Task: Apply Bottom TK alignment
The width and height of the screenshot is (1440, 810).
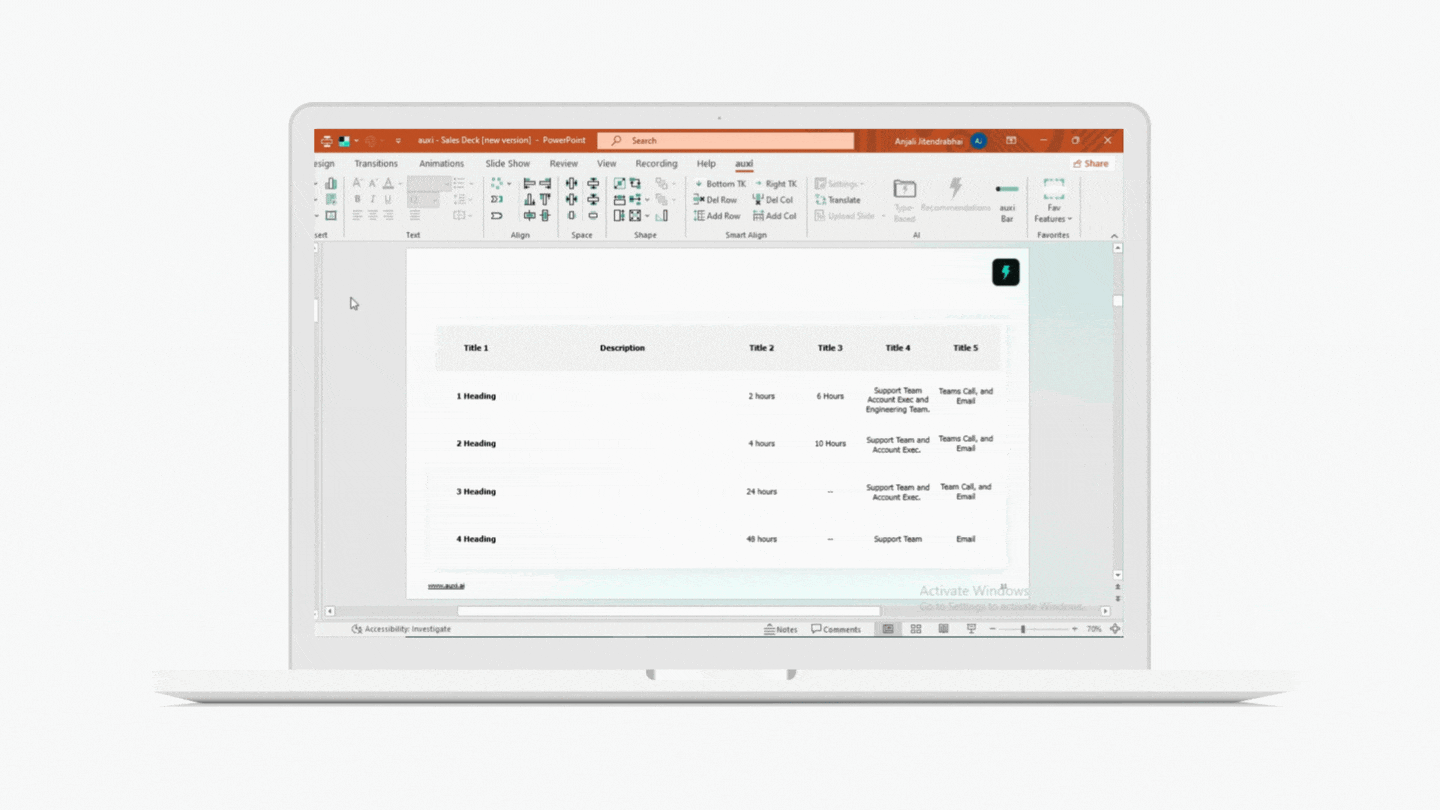Action: pyautogui.click(x=720, y=184)
